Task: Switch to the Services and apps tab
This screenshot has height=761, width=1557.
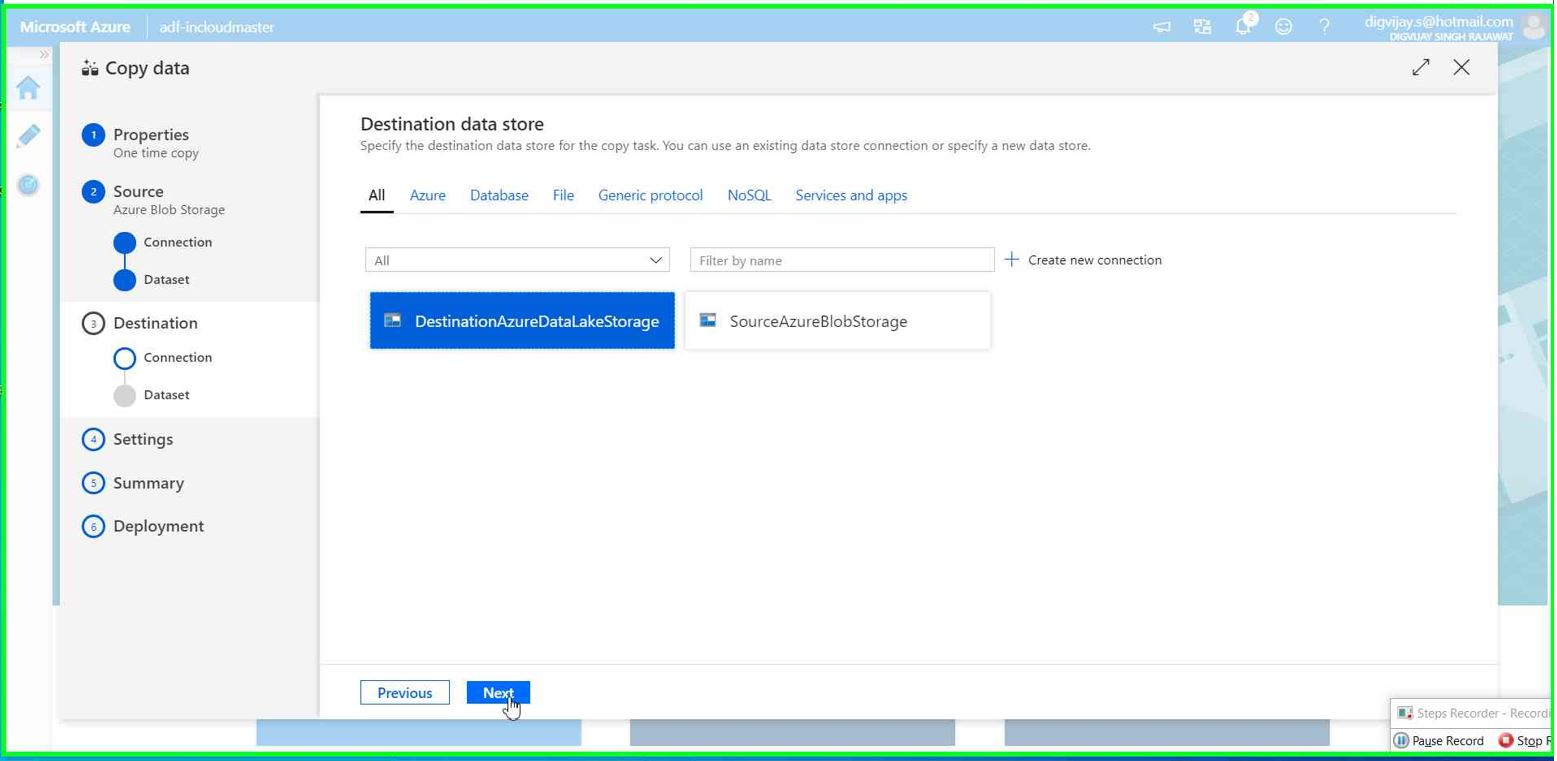Action: pos(851,196)
